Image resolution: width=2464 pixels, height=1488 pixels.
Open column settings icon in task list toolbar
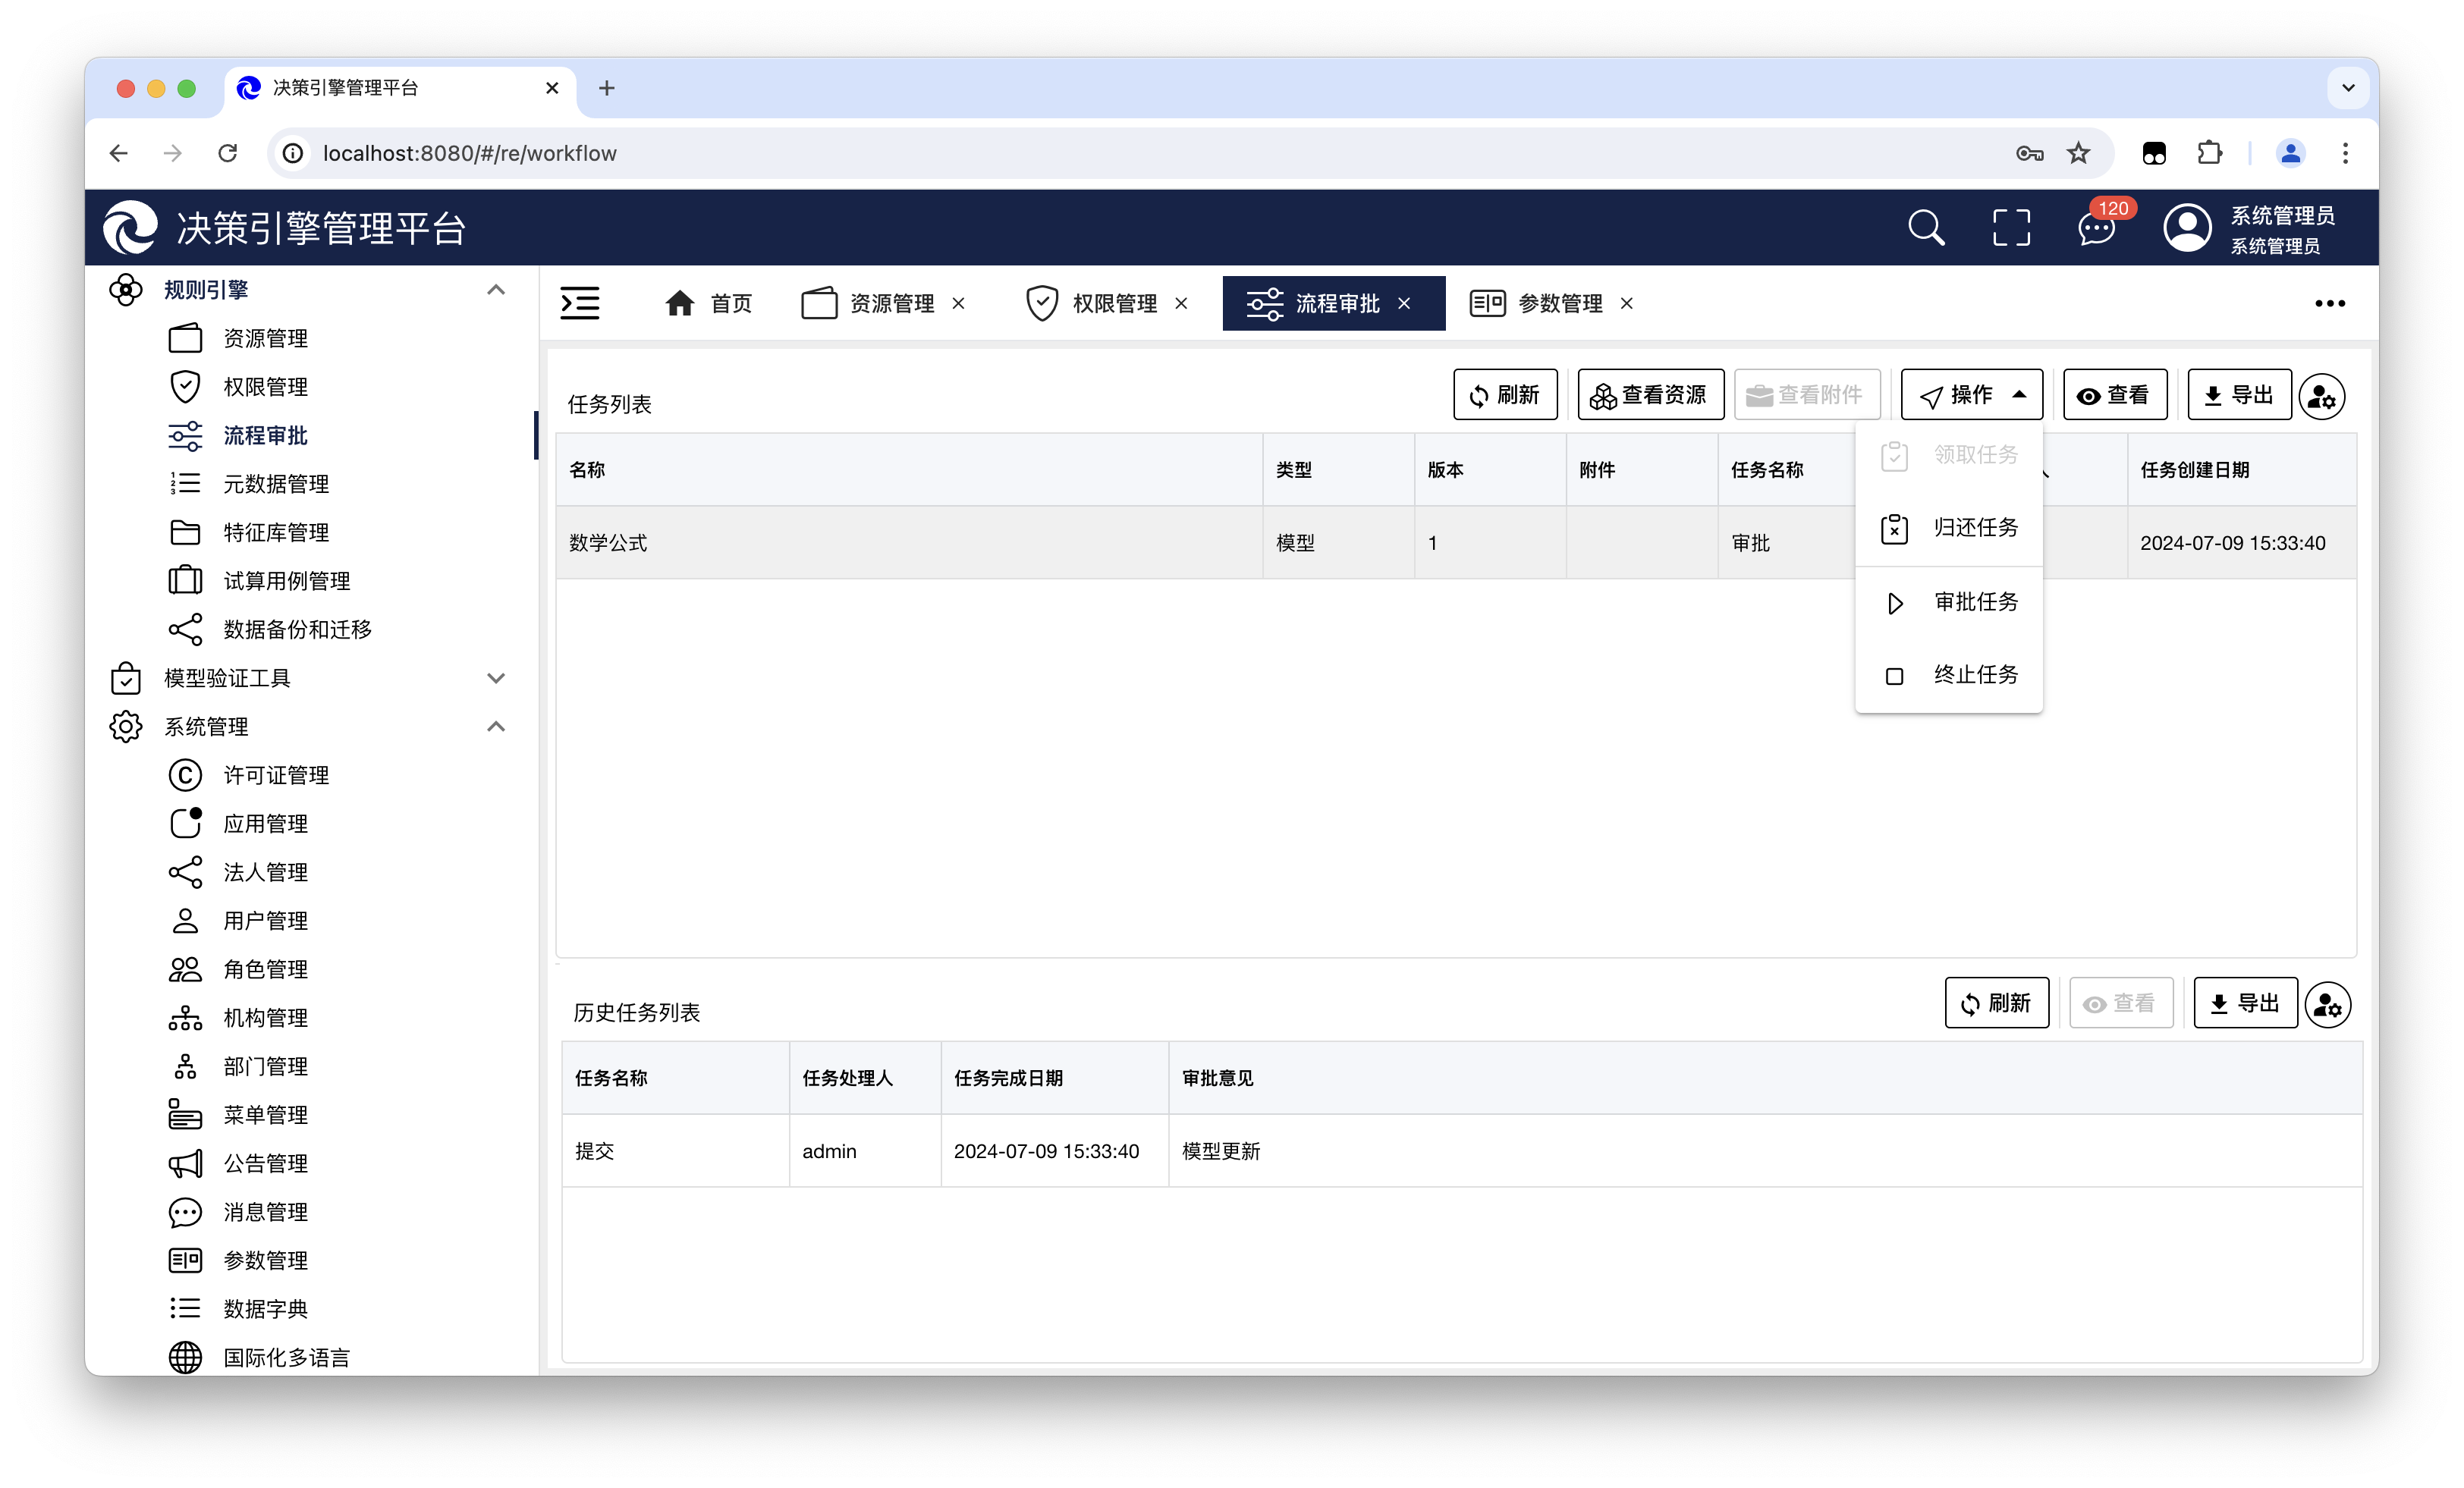[2321, 397]
